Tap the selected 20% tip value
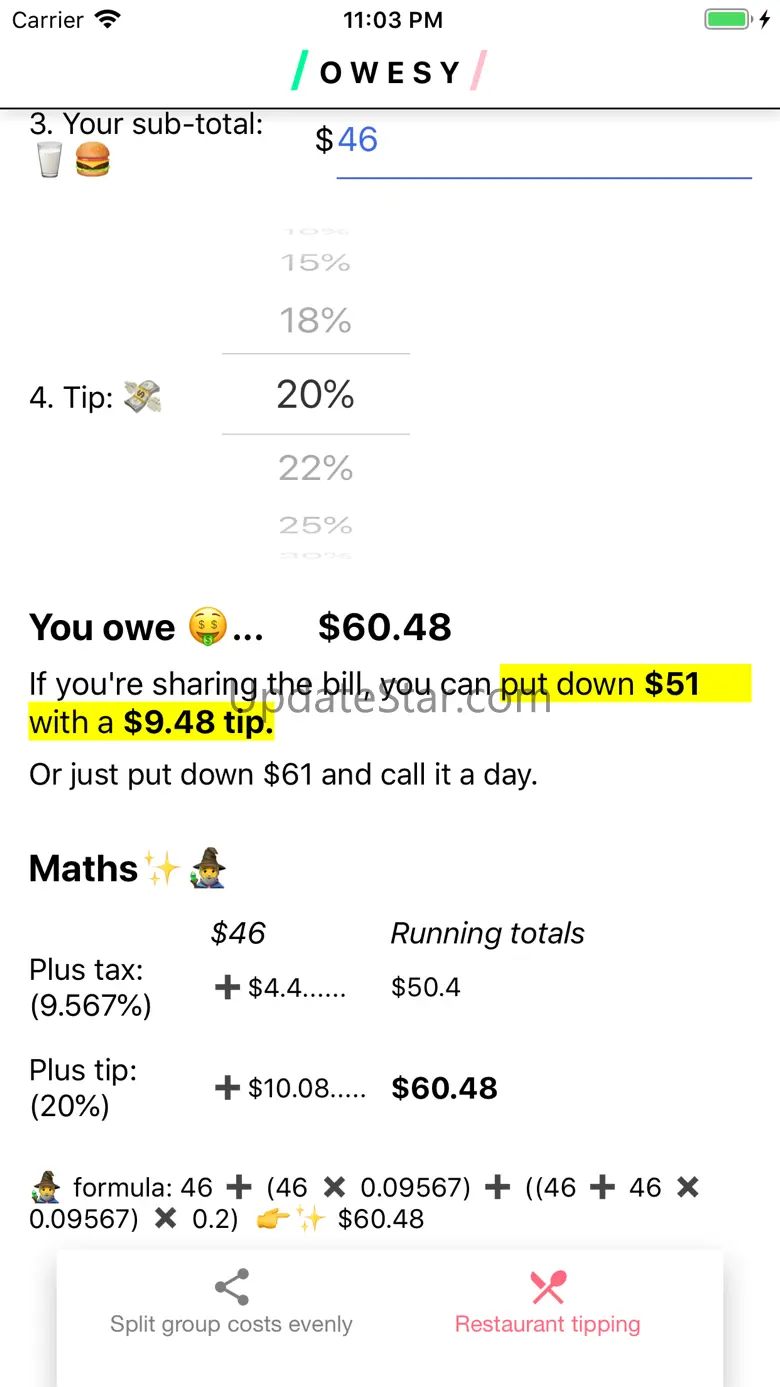Viewport: 780px width, 1387px height. [x=316, y=394]
